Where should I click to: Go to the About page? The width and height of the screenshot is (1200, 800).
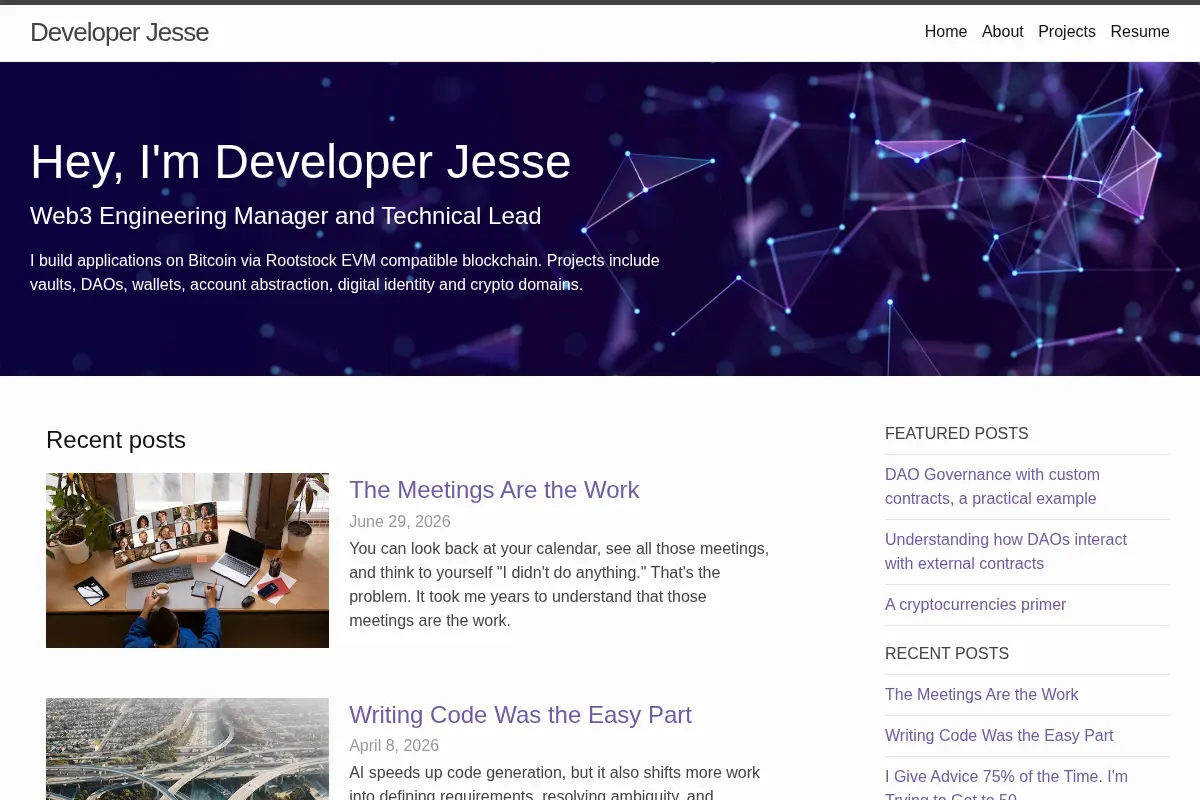[x=1002, y=32]
